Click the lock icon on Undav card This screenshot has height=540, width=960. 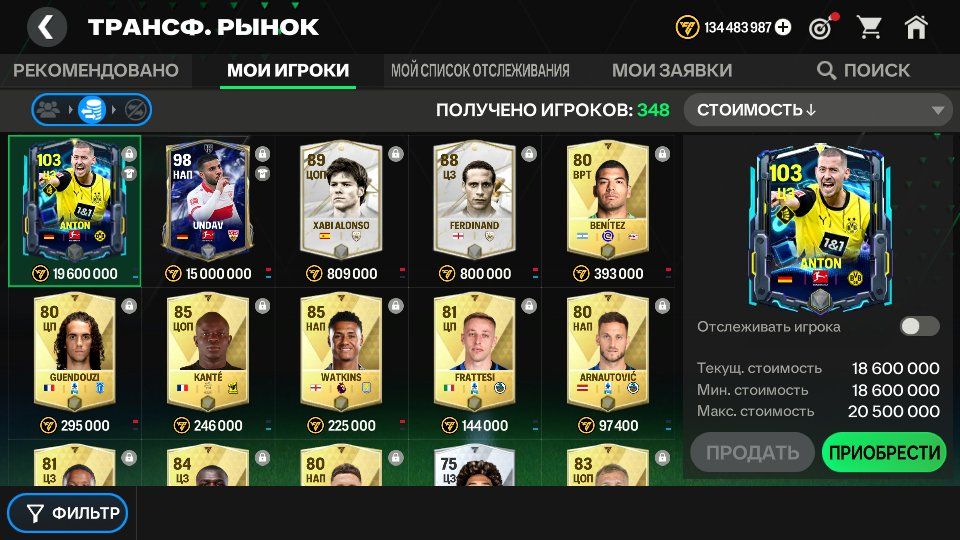click(x=262, y=153)
